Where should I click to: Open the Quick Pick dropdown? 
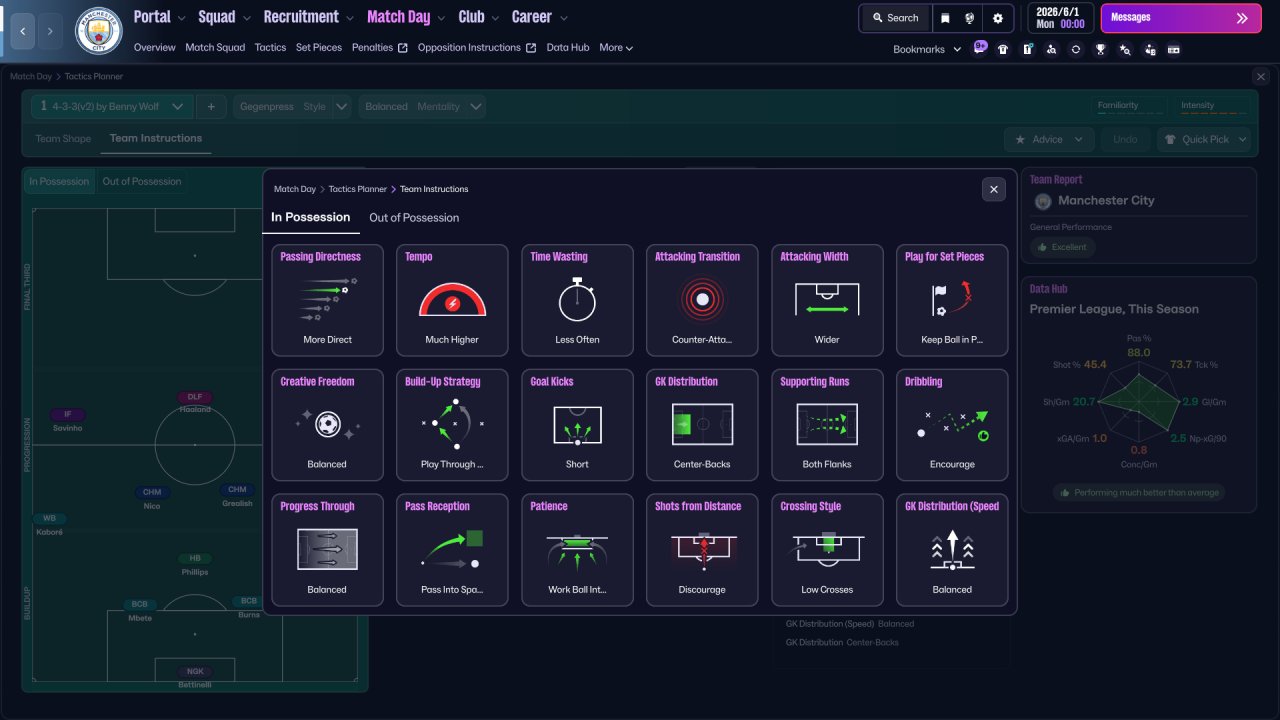click(1204, 139)
